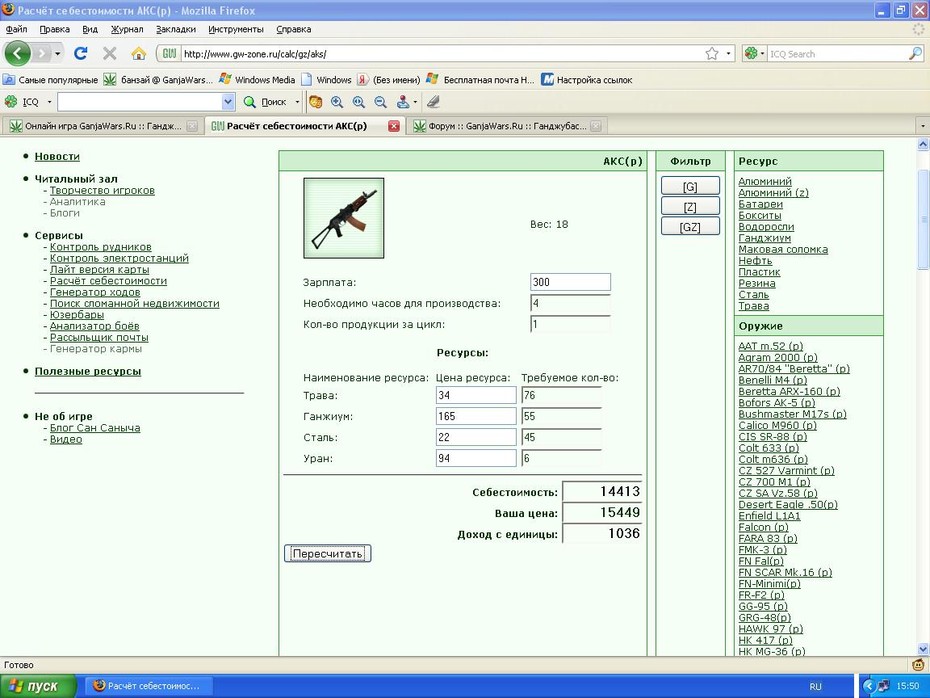This screenshot has width=930, height=698.
Task: Click the stop loading X icon
Action: click(x=110, y=54)
